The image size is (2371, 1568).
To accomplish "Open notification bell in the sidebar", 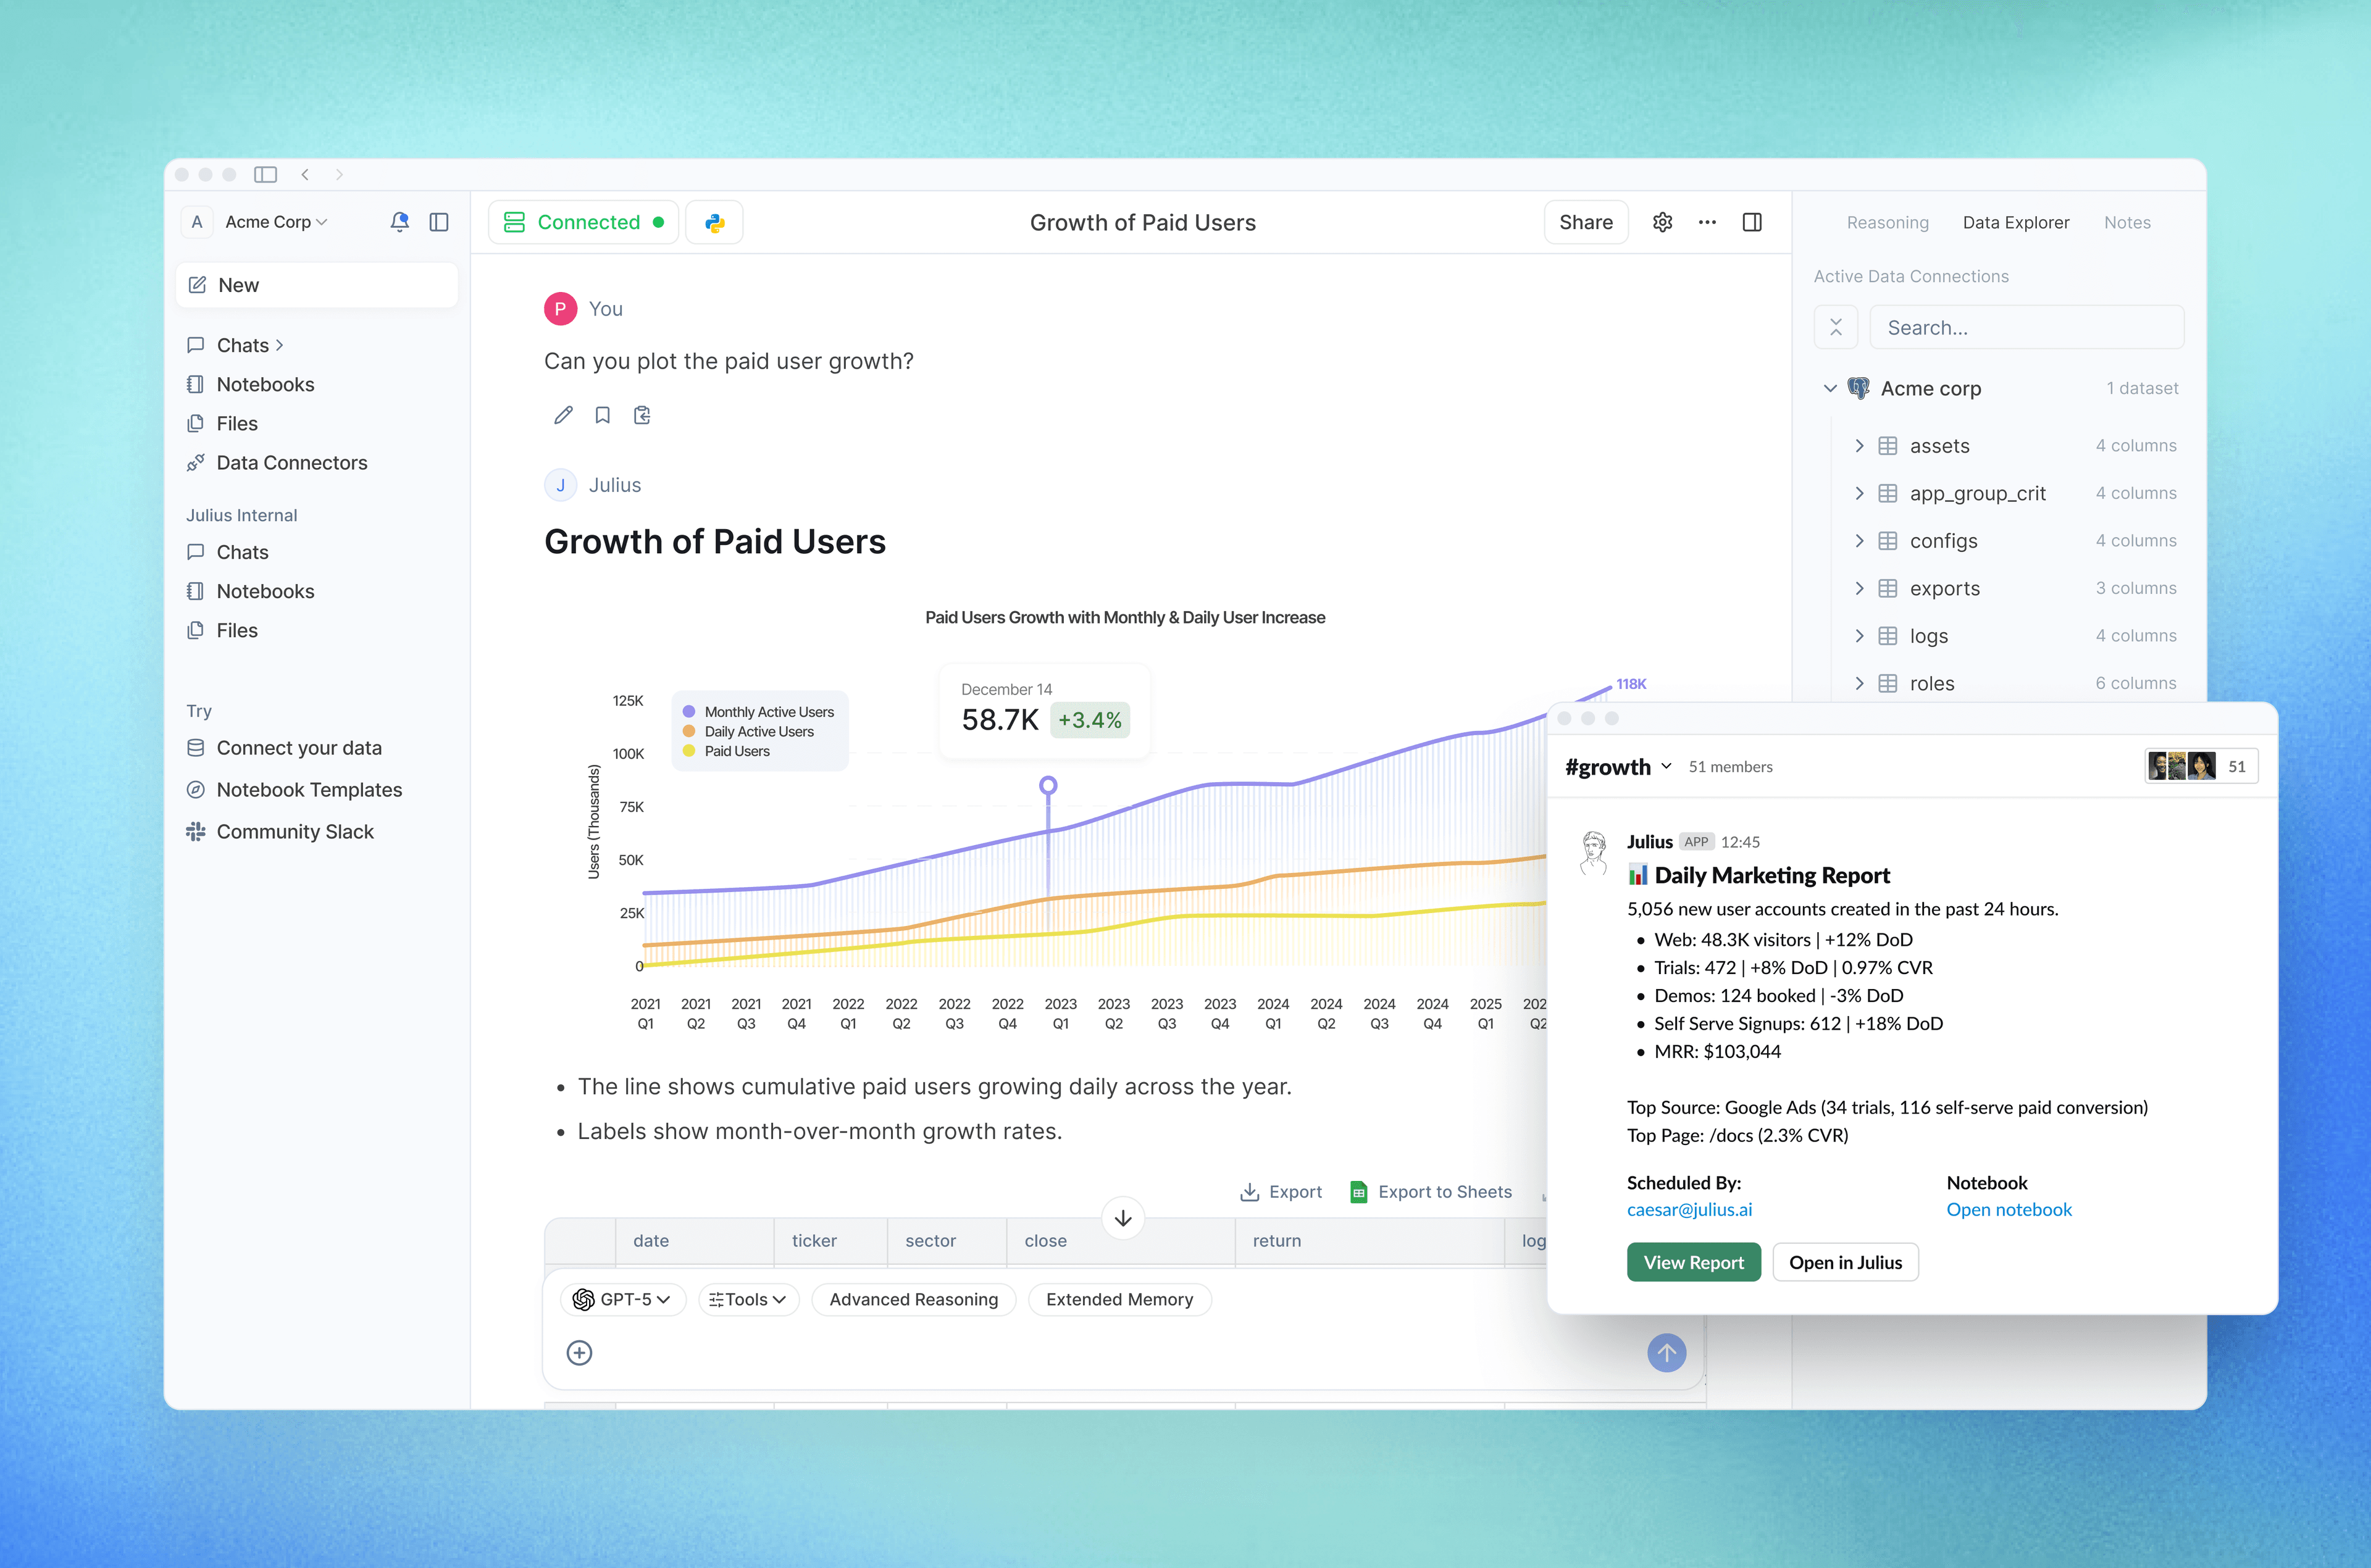I will (399, 222).
